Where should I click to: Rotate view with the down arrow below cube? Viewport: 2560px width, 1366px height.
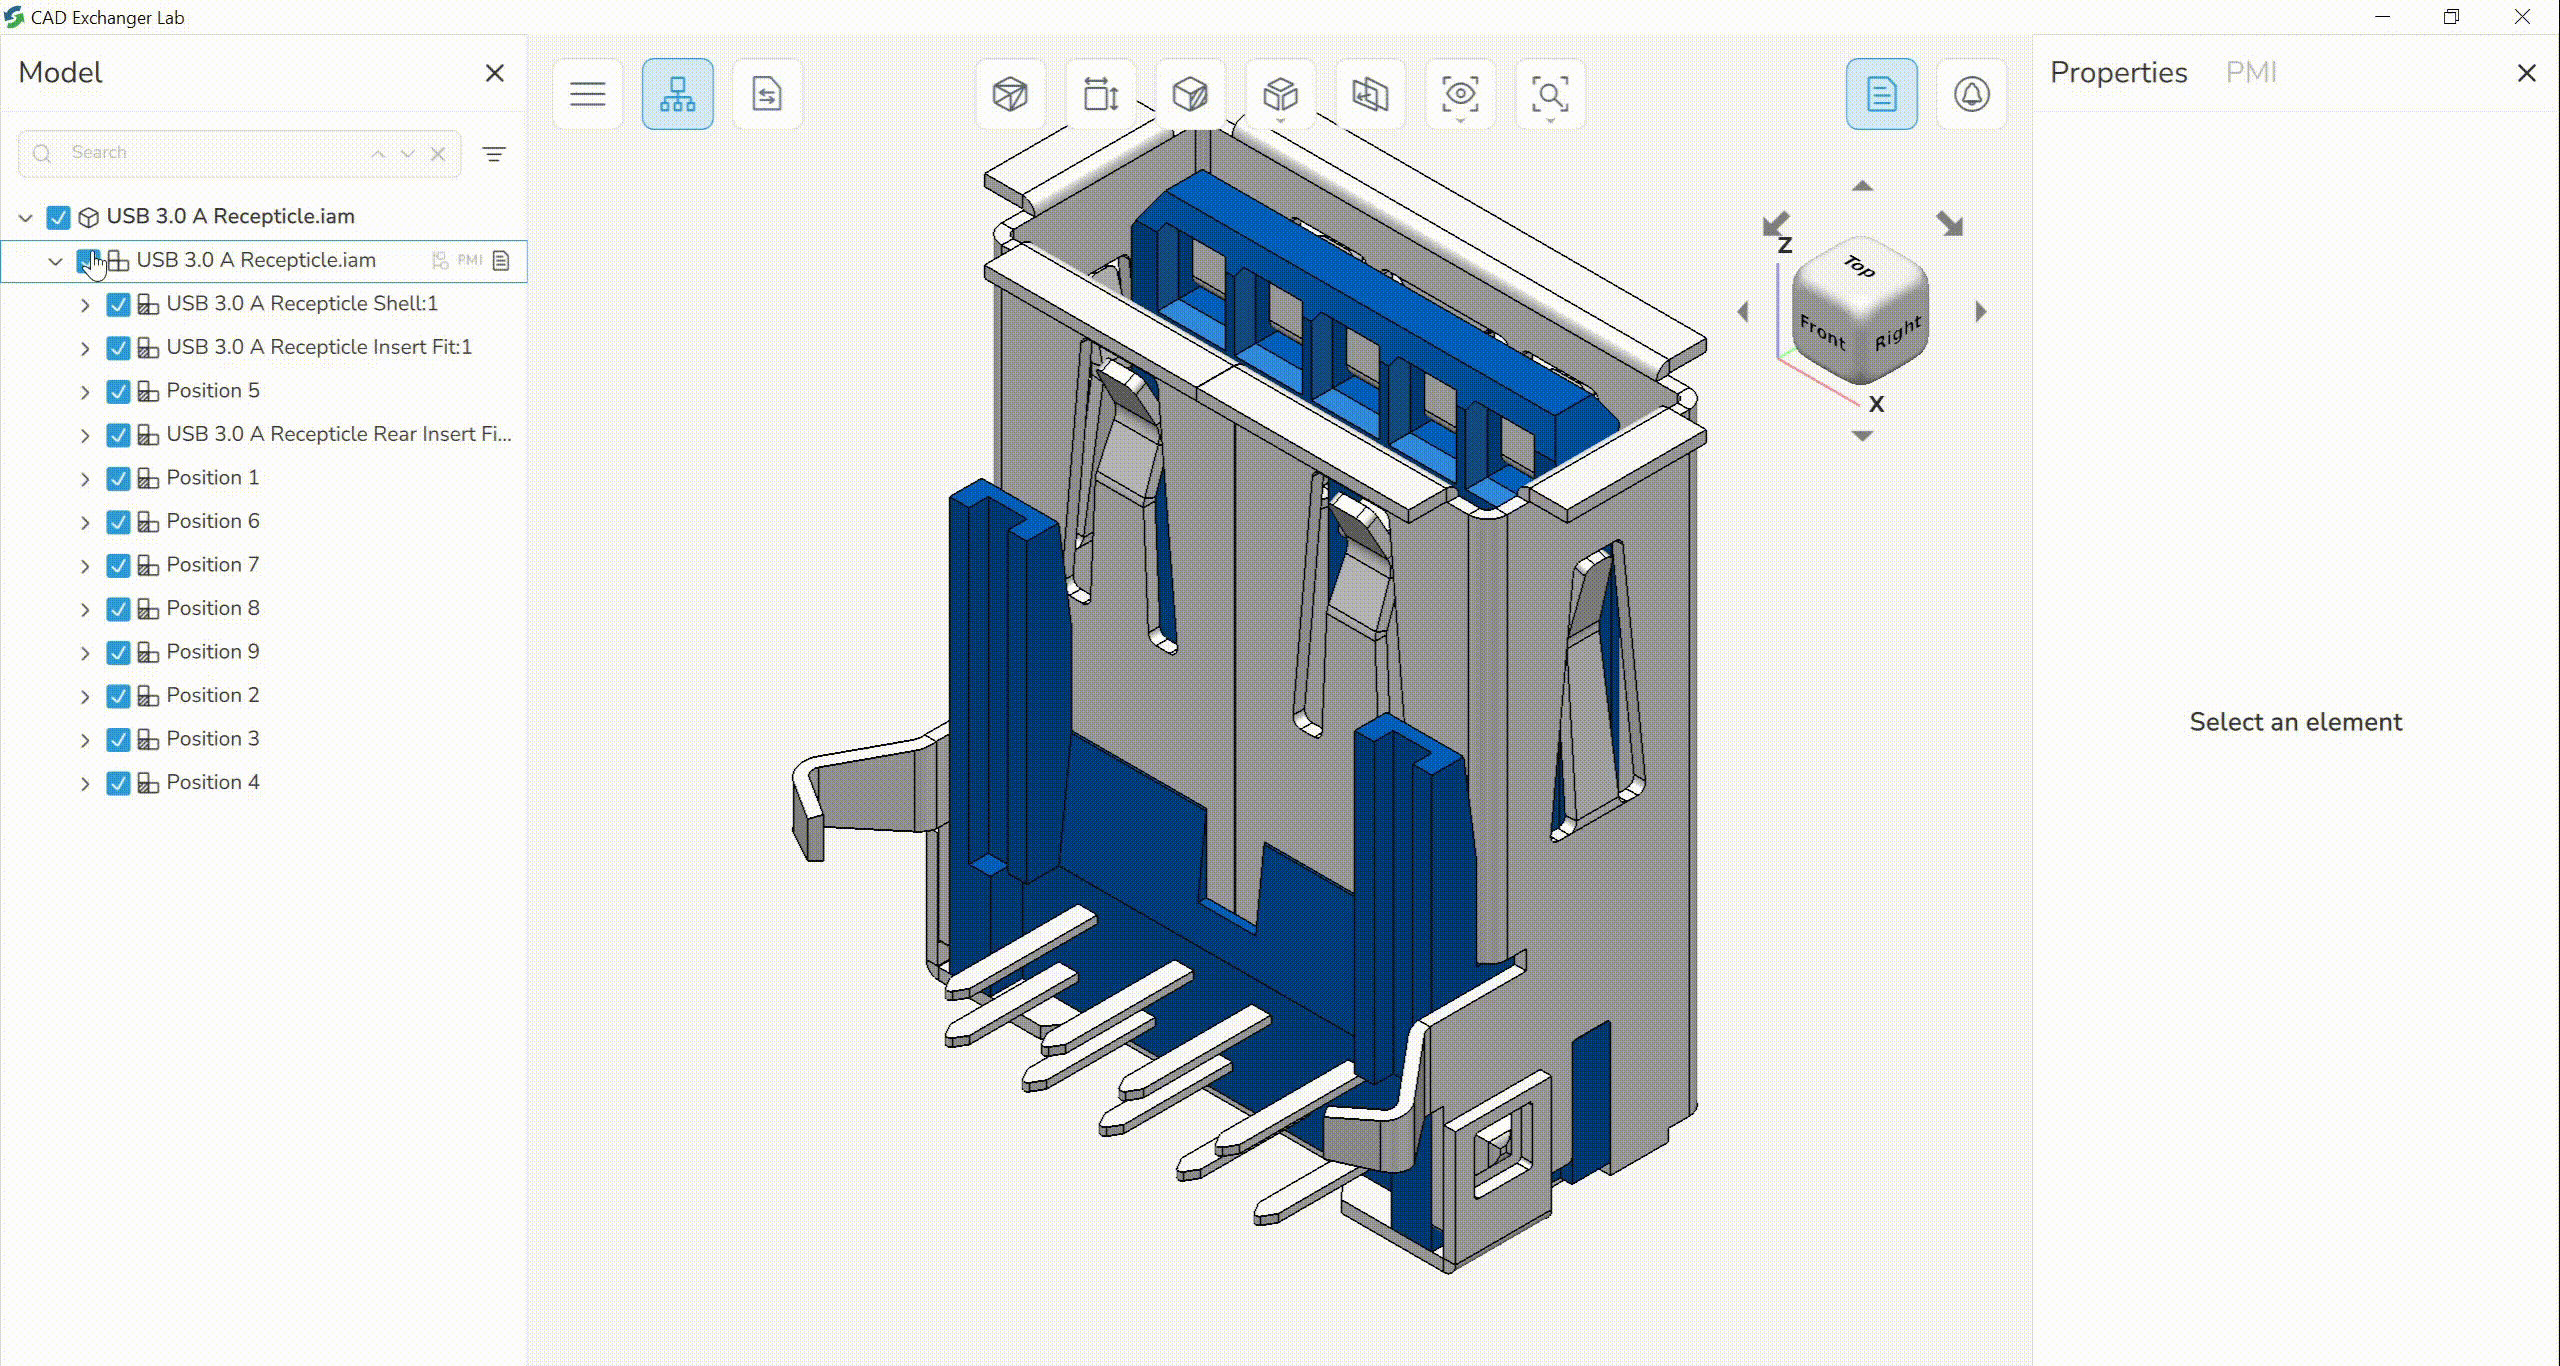(x=1862, y=435)
